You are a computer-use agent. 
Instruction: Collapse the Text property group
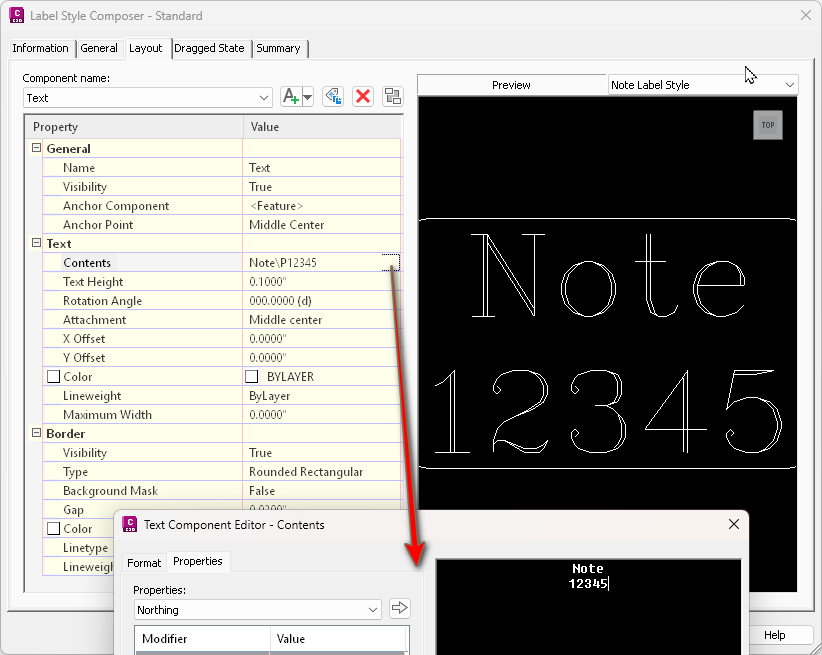click(x=36, y=243)
